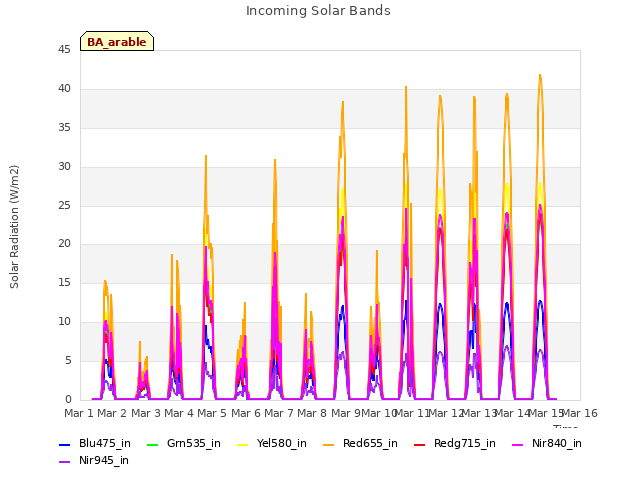Click the 15 y-axis tick label
This screenshot has width=640, height=480.
coord(64,283)
